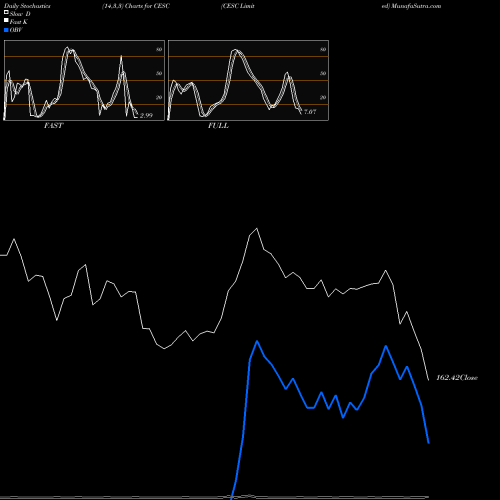The image size is (500, 500).
Task: Click the 'FULL' chart label
Action: pyautogui.click(x=218, y=126)
